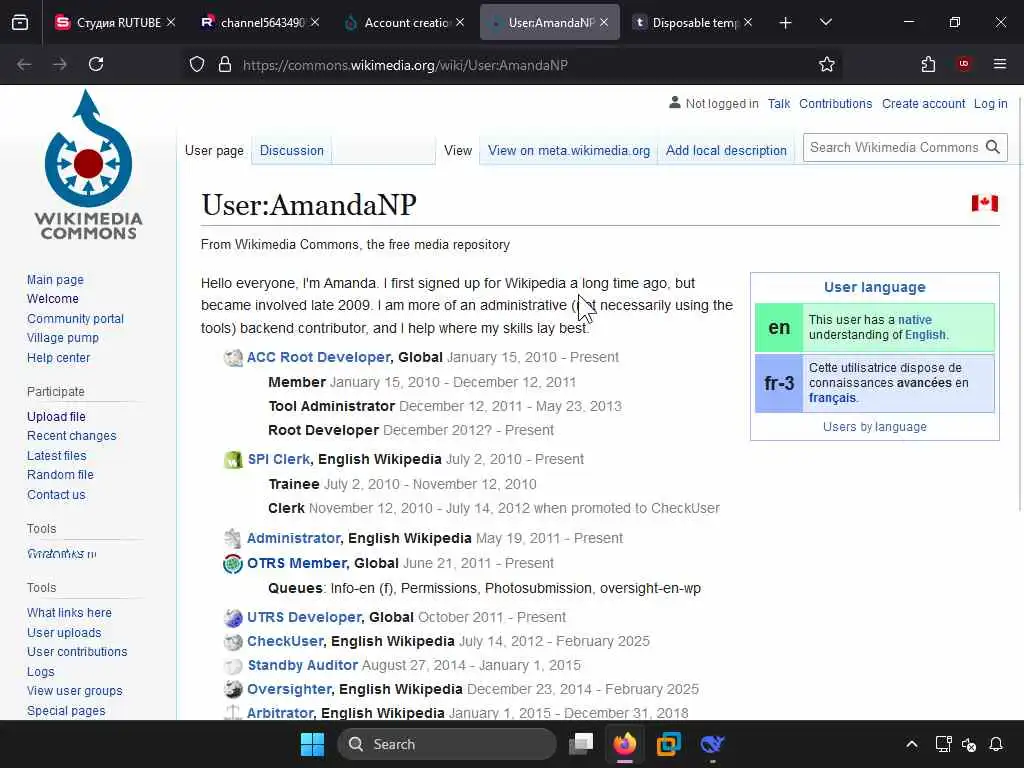Select the User page tab
This screenshot has height=768, width=1024.
pyautogui.click(x=214, y=151)
